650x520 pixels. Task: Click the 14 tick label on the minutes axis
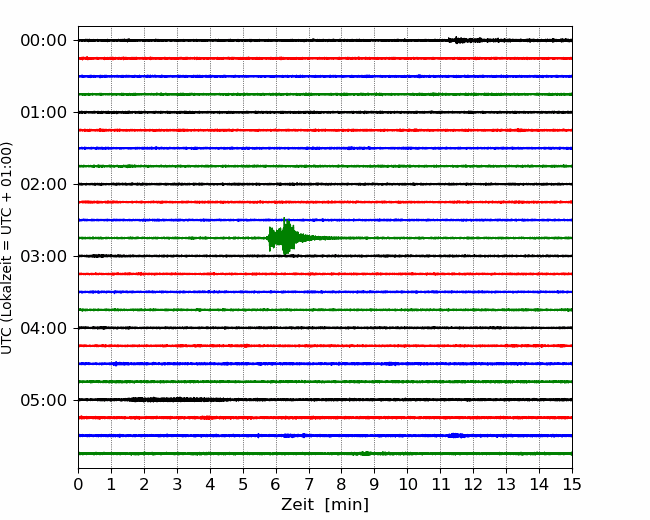pyautogui.click(x=539, y=485)
